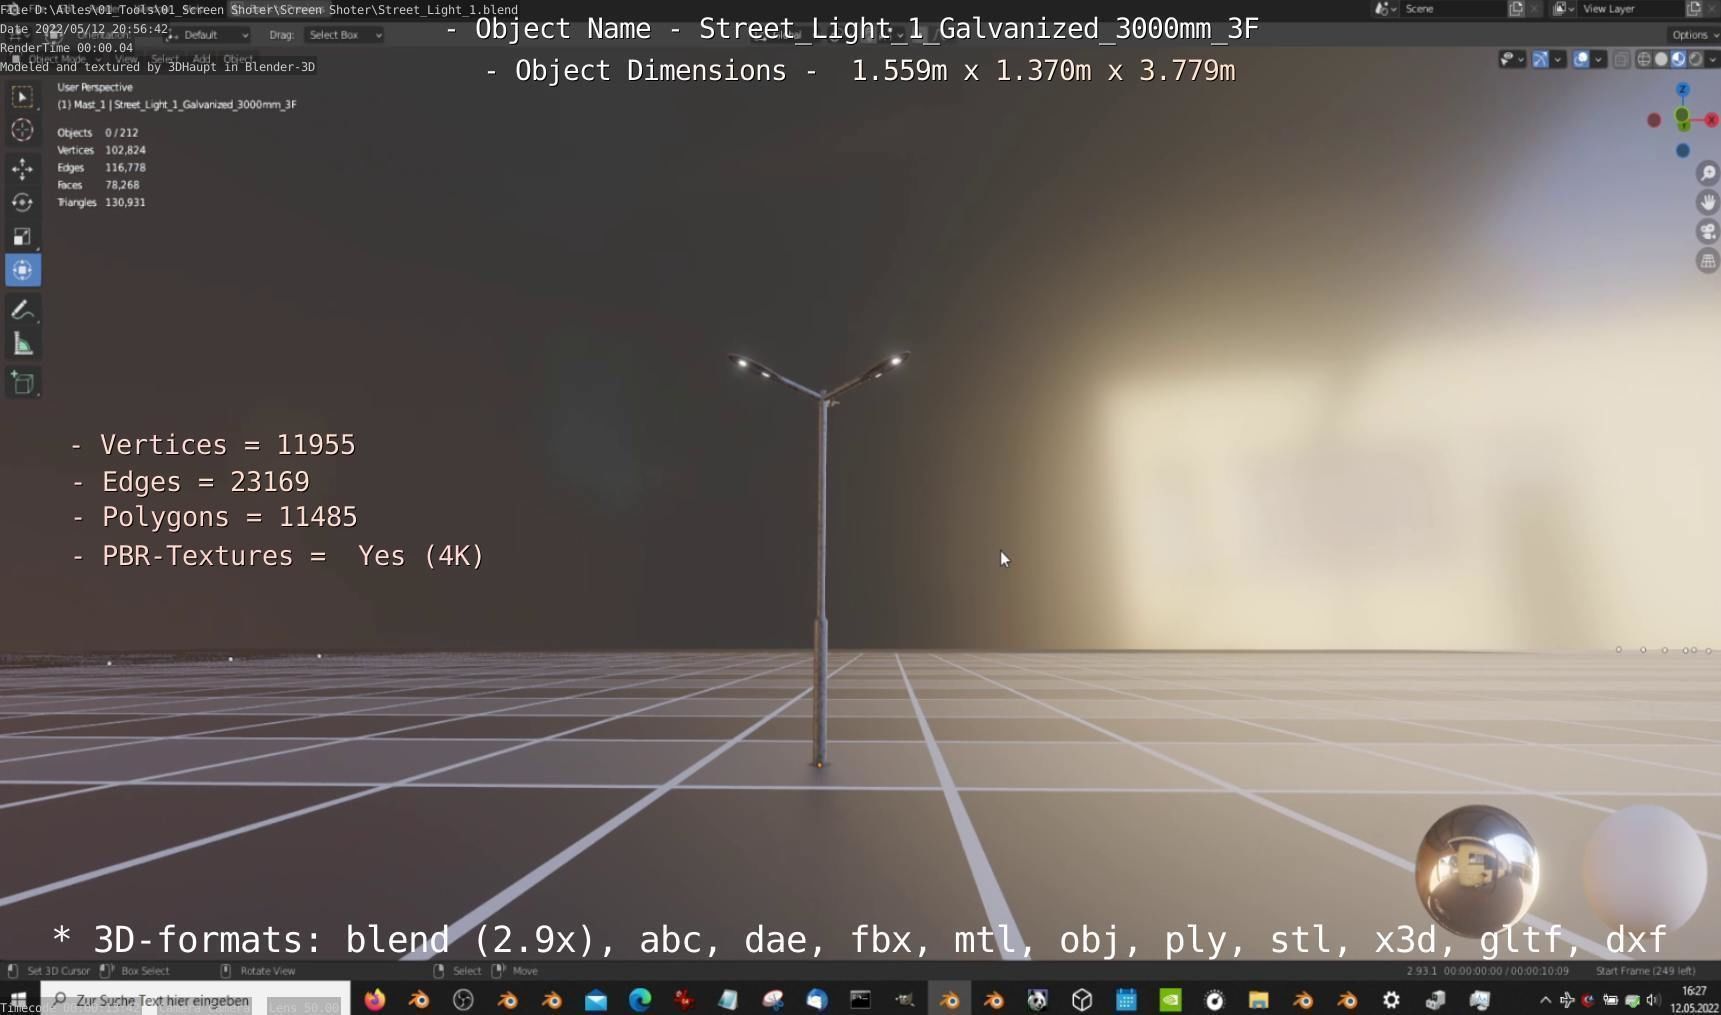
Task: Click the chrome HDRI preview sphere
Action: 1477,869
